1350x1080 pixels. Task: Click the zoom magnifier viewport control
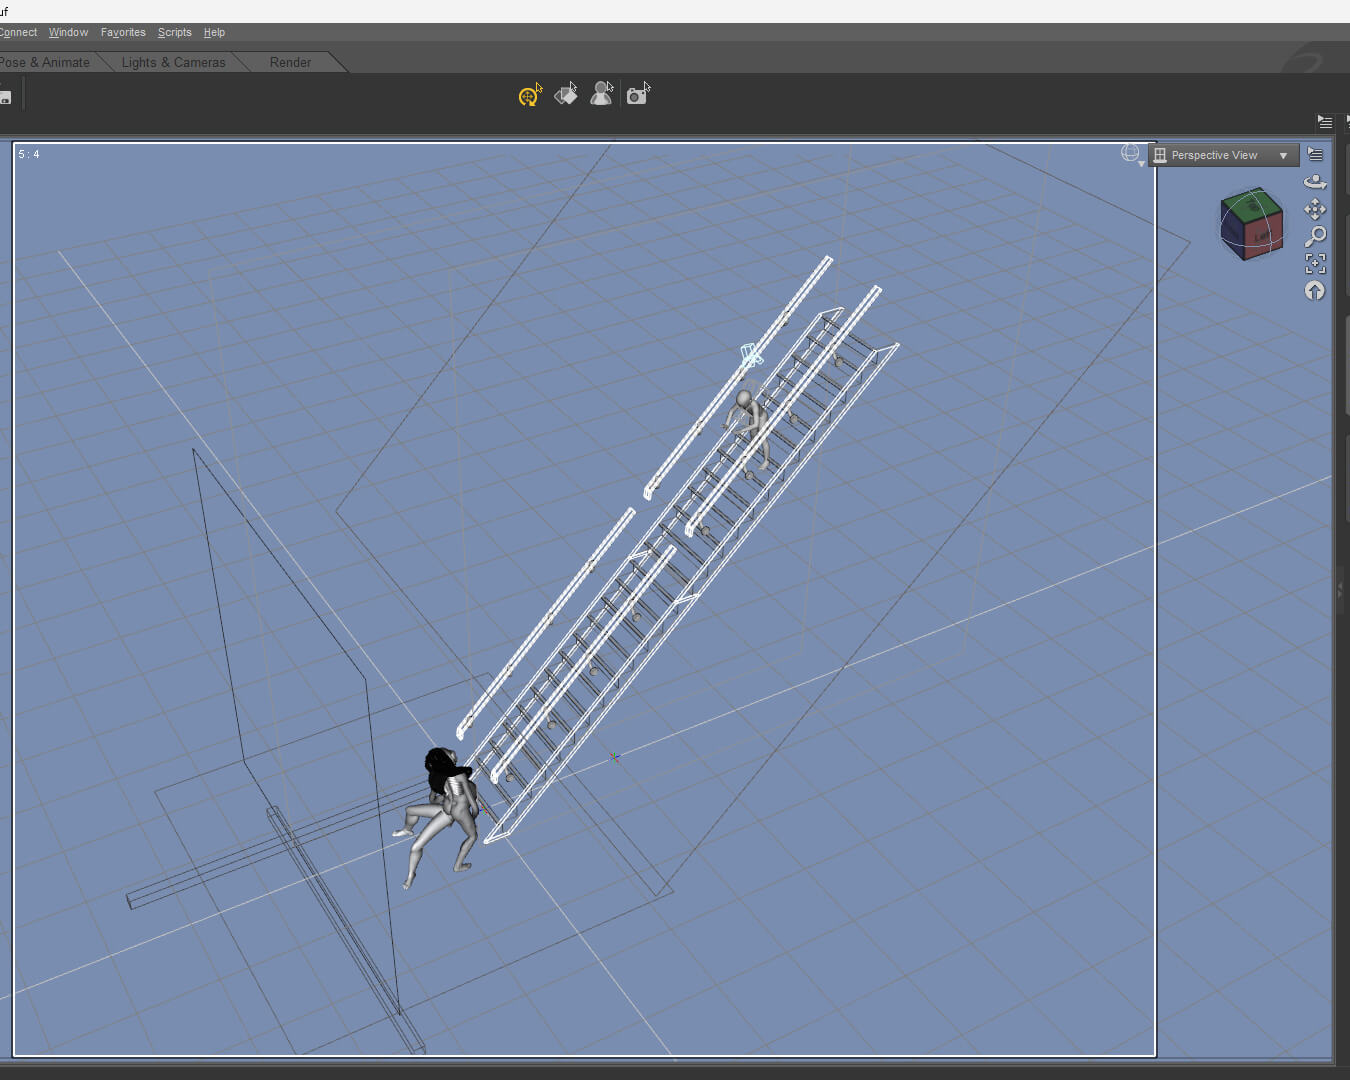coord(1315,236)
